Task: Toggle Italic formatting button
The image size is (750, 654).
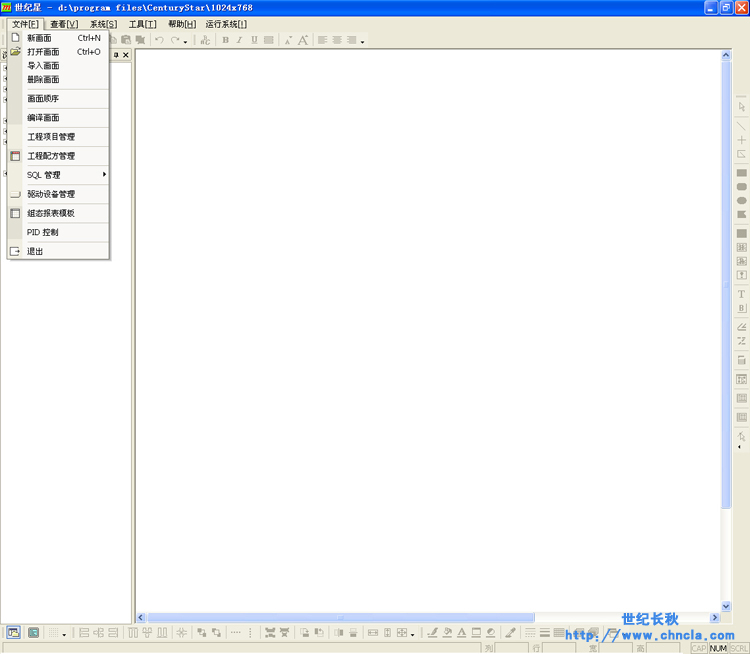Action: pyautogui.click(x=240, y=40)
